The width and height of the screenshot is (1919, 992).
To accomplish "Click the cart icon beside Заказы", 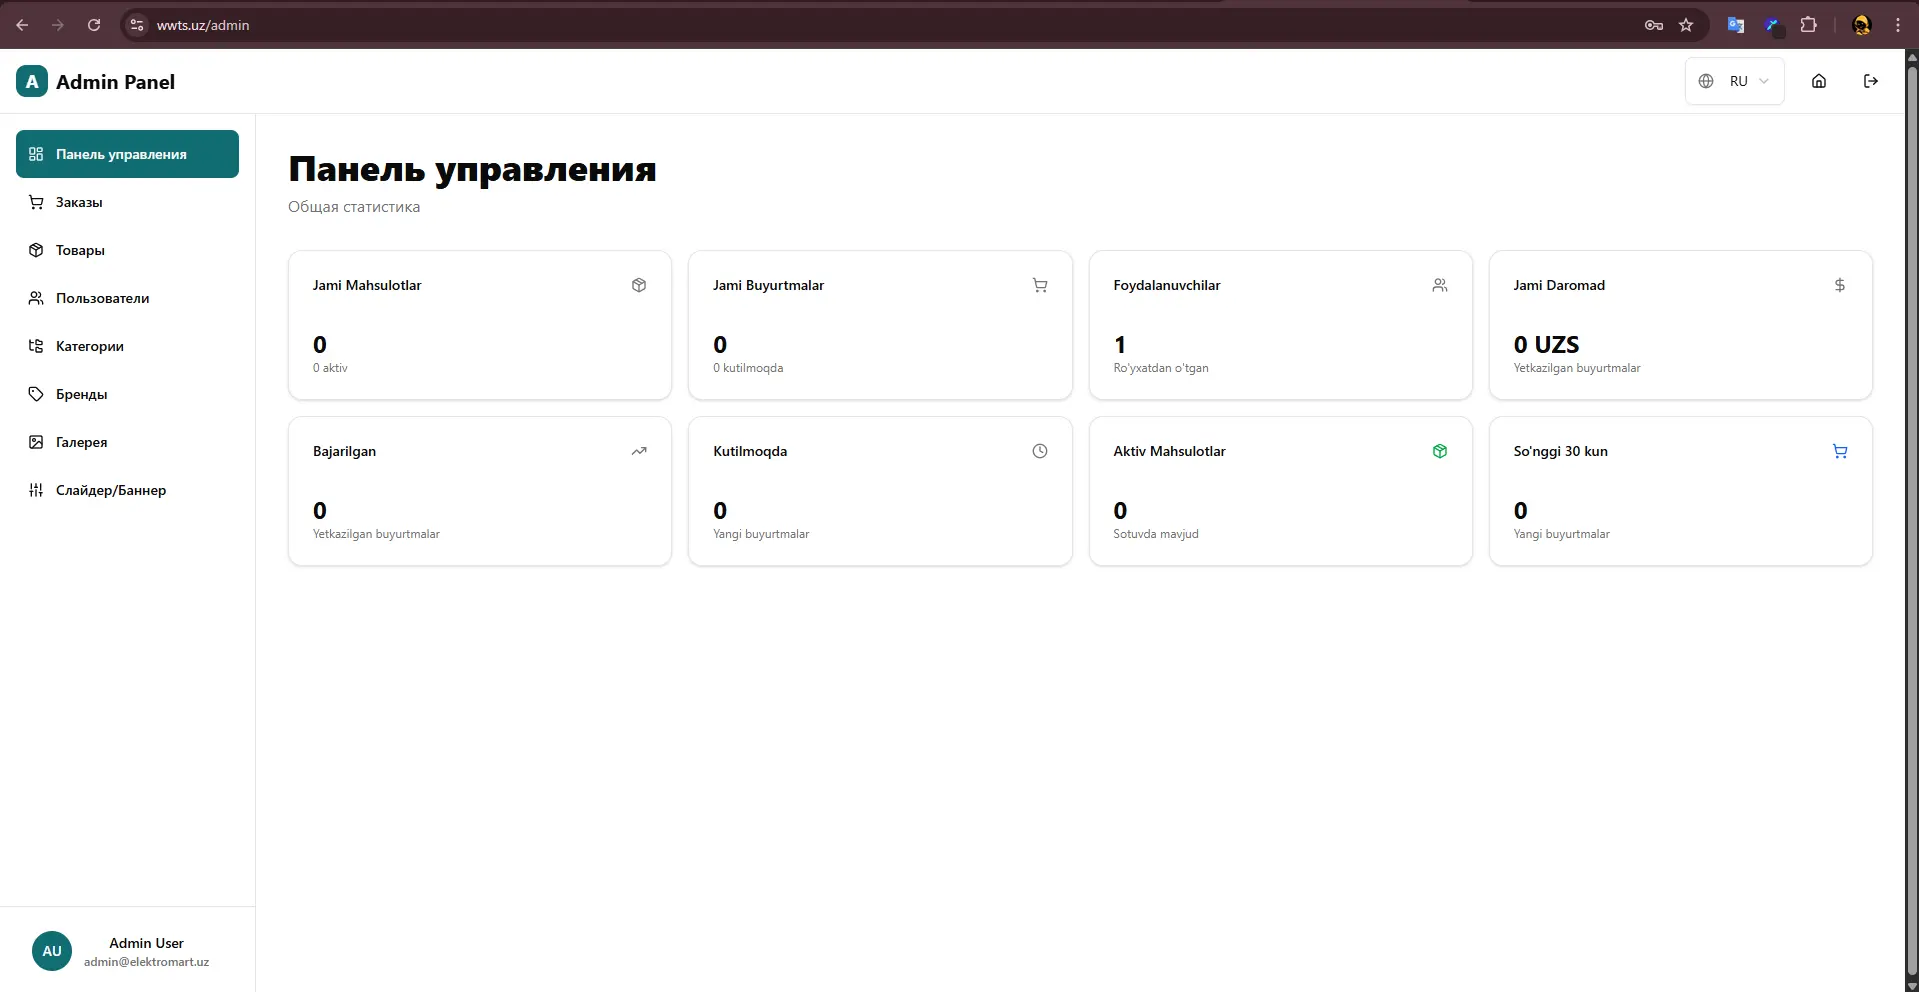I will click(36, 202).
